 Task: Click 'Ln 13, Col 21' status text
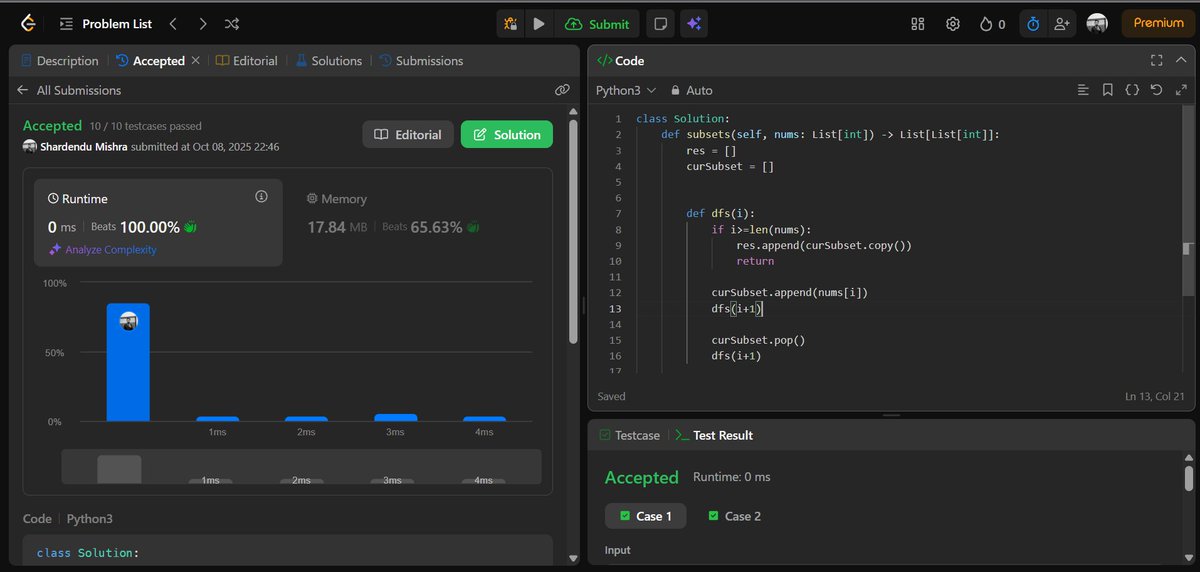pyautogui.click(x=1153, y=397)
